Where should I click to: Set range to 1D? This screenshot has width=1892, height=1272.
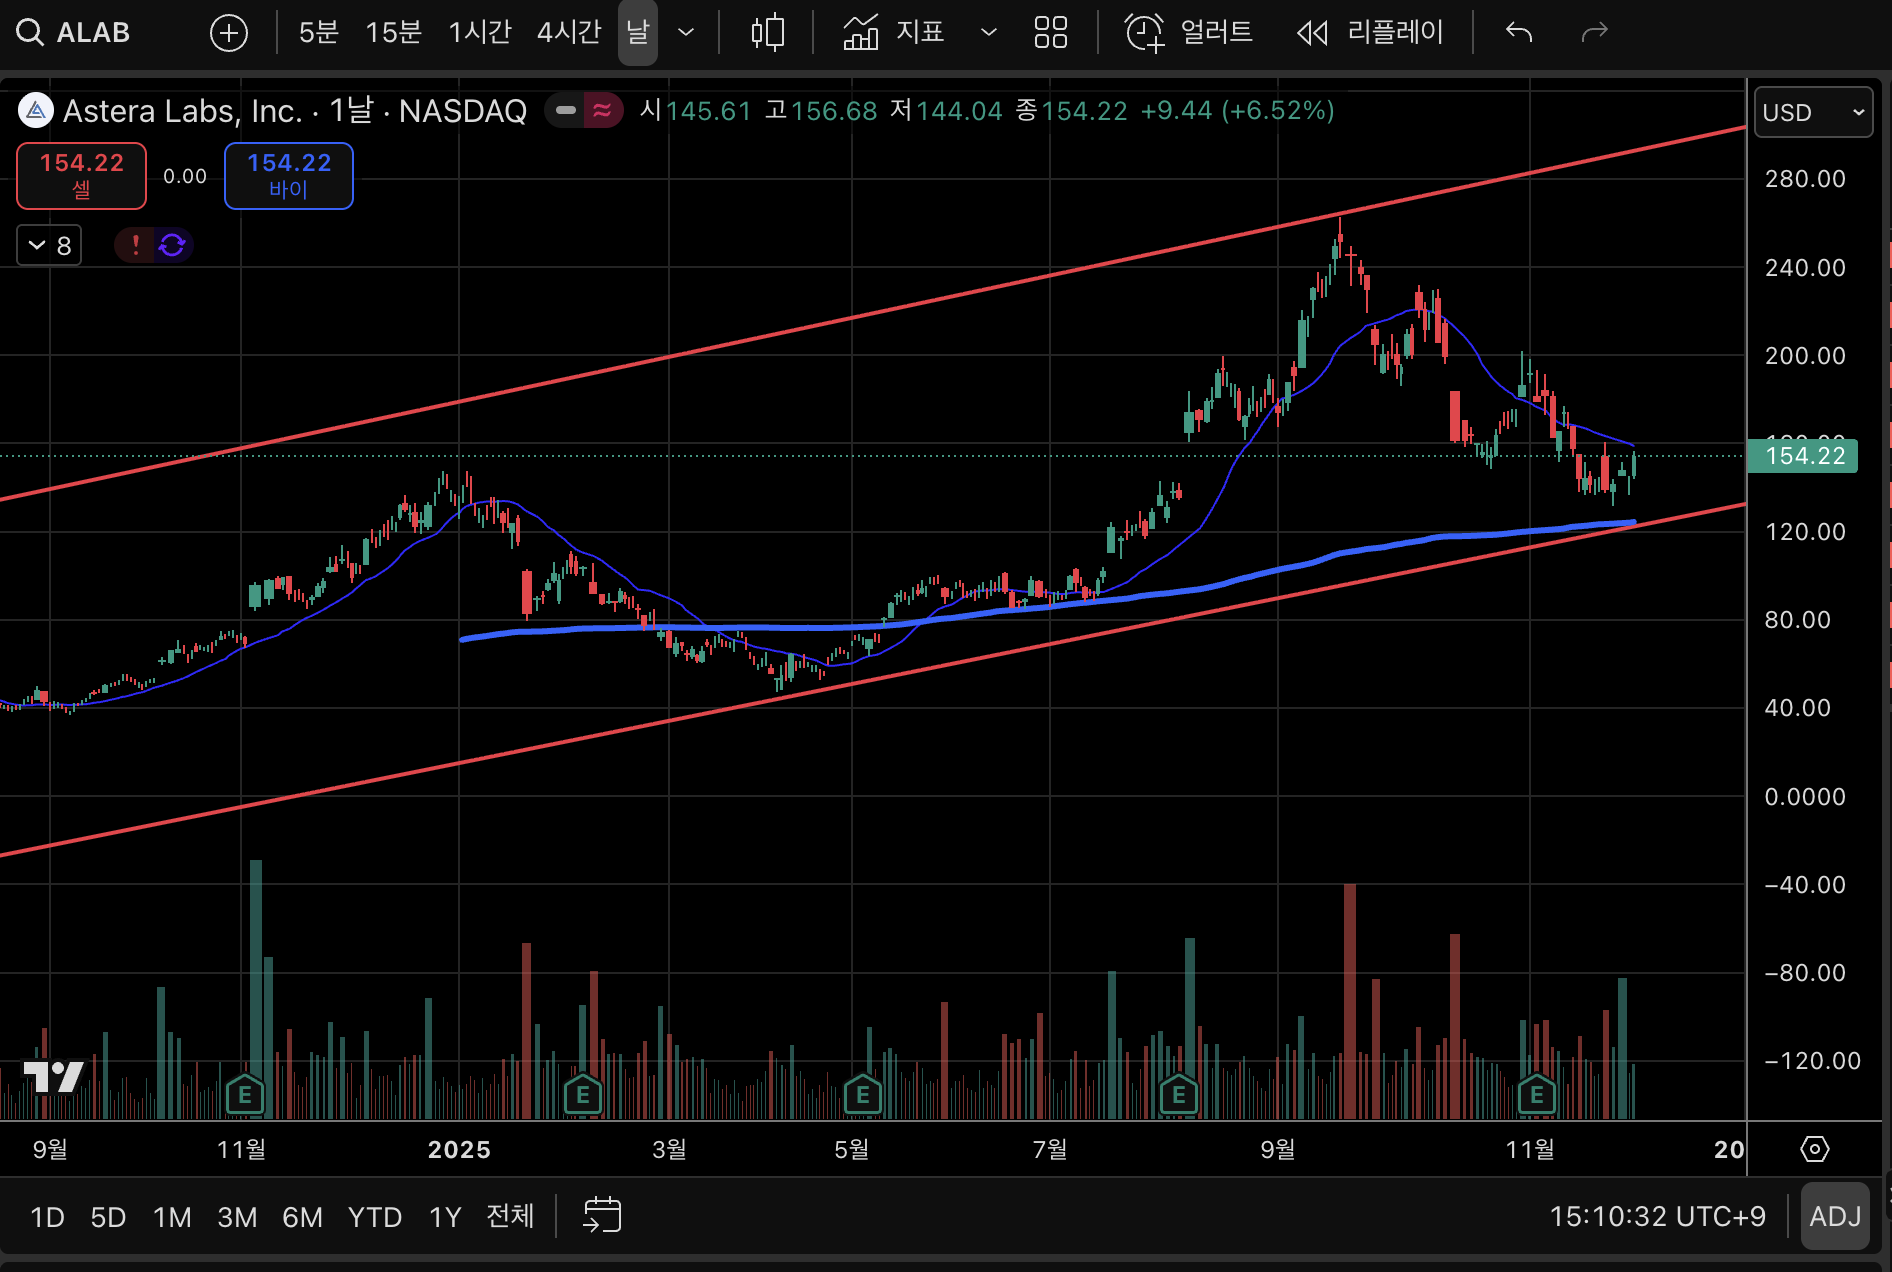point(47,1217)
